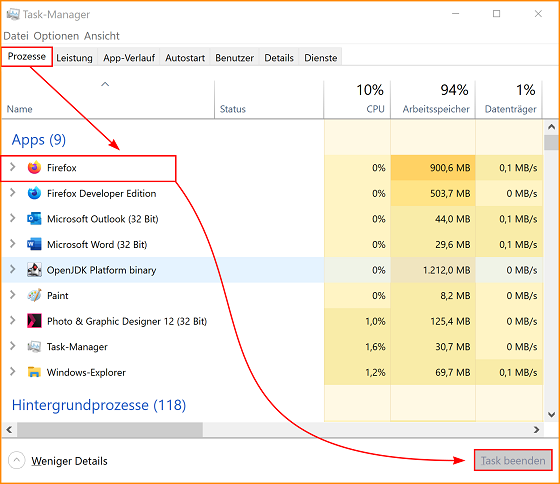Click the horizontal scrollbar thumb
The image size is (560, 484).
(110, 429)
